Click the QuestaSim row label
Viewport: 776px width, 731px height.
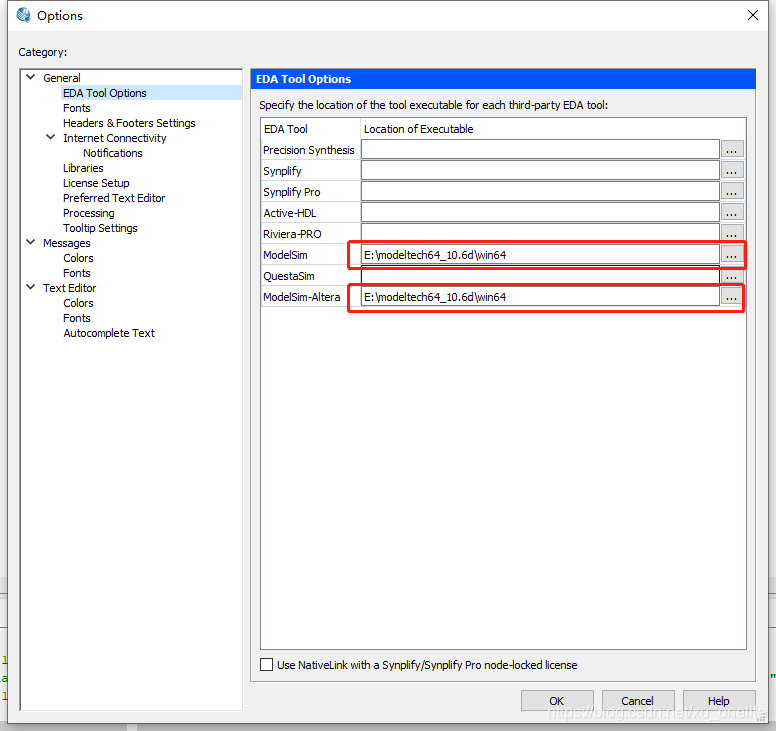289,276
